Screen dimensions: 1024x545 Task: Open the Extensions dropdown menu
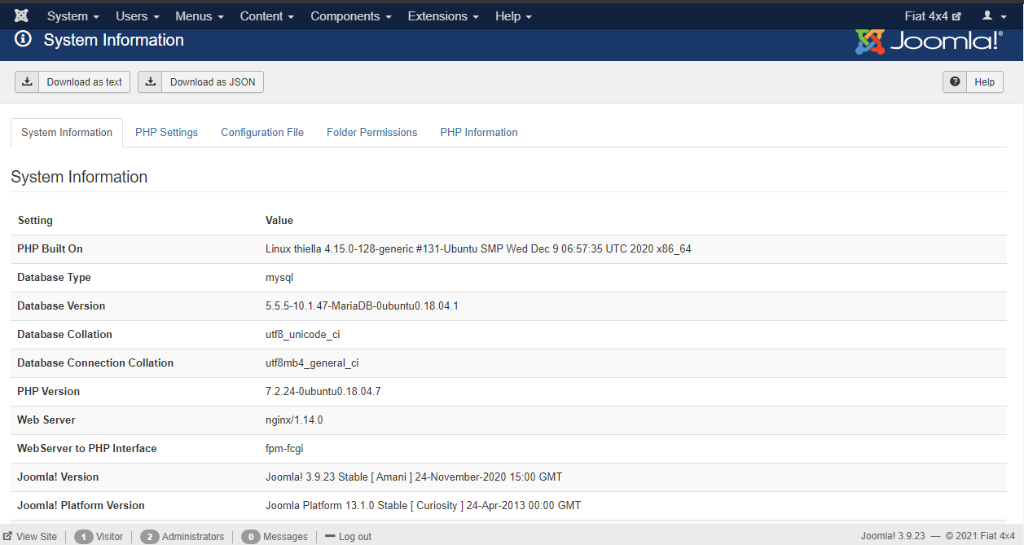(x=443, y=16)
